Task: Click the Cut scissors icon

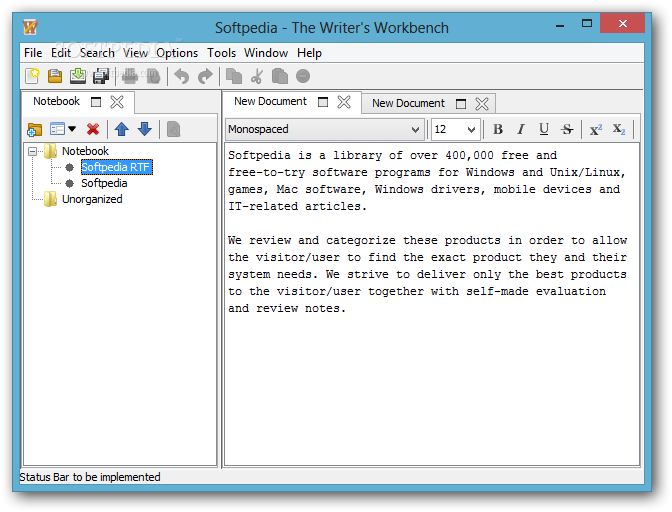Action: coord(257,76)
